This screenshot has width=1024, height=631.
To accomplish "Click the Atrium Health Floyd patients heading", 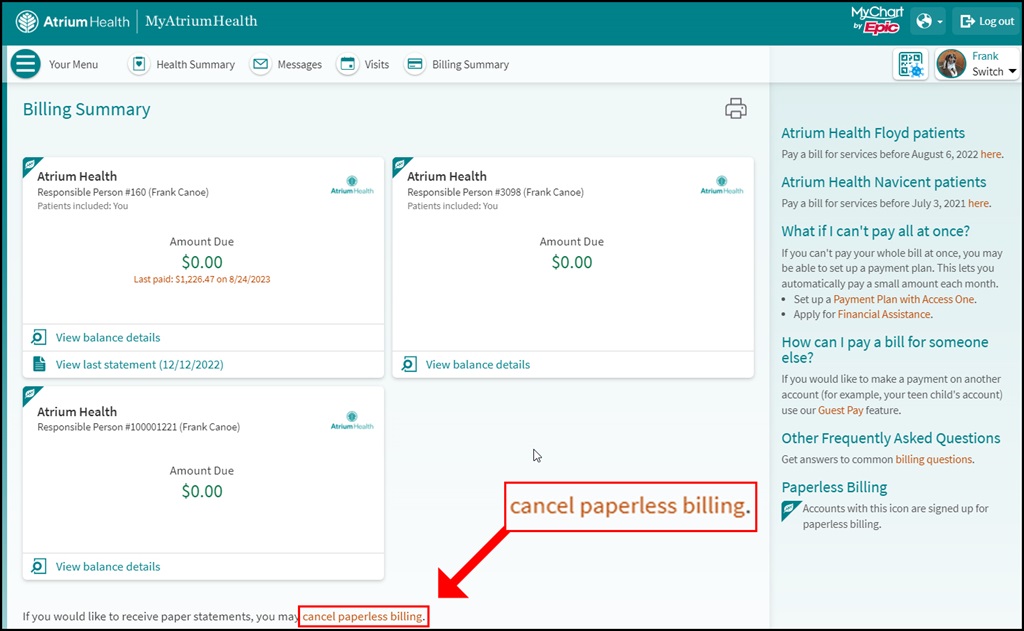I will (x=872, y=133).
